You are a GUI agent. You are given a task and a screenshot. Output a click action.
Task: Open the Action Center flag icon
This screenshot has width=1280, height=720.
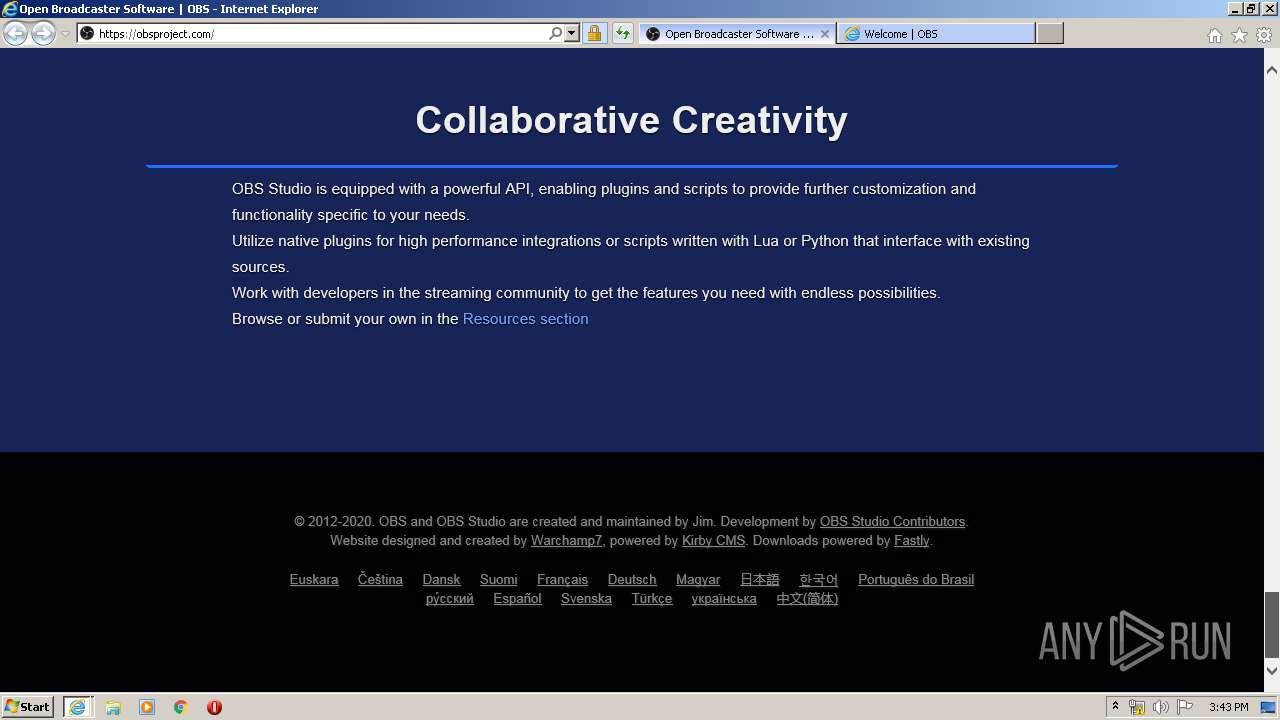[x=1185, y=707]
